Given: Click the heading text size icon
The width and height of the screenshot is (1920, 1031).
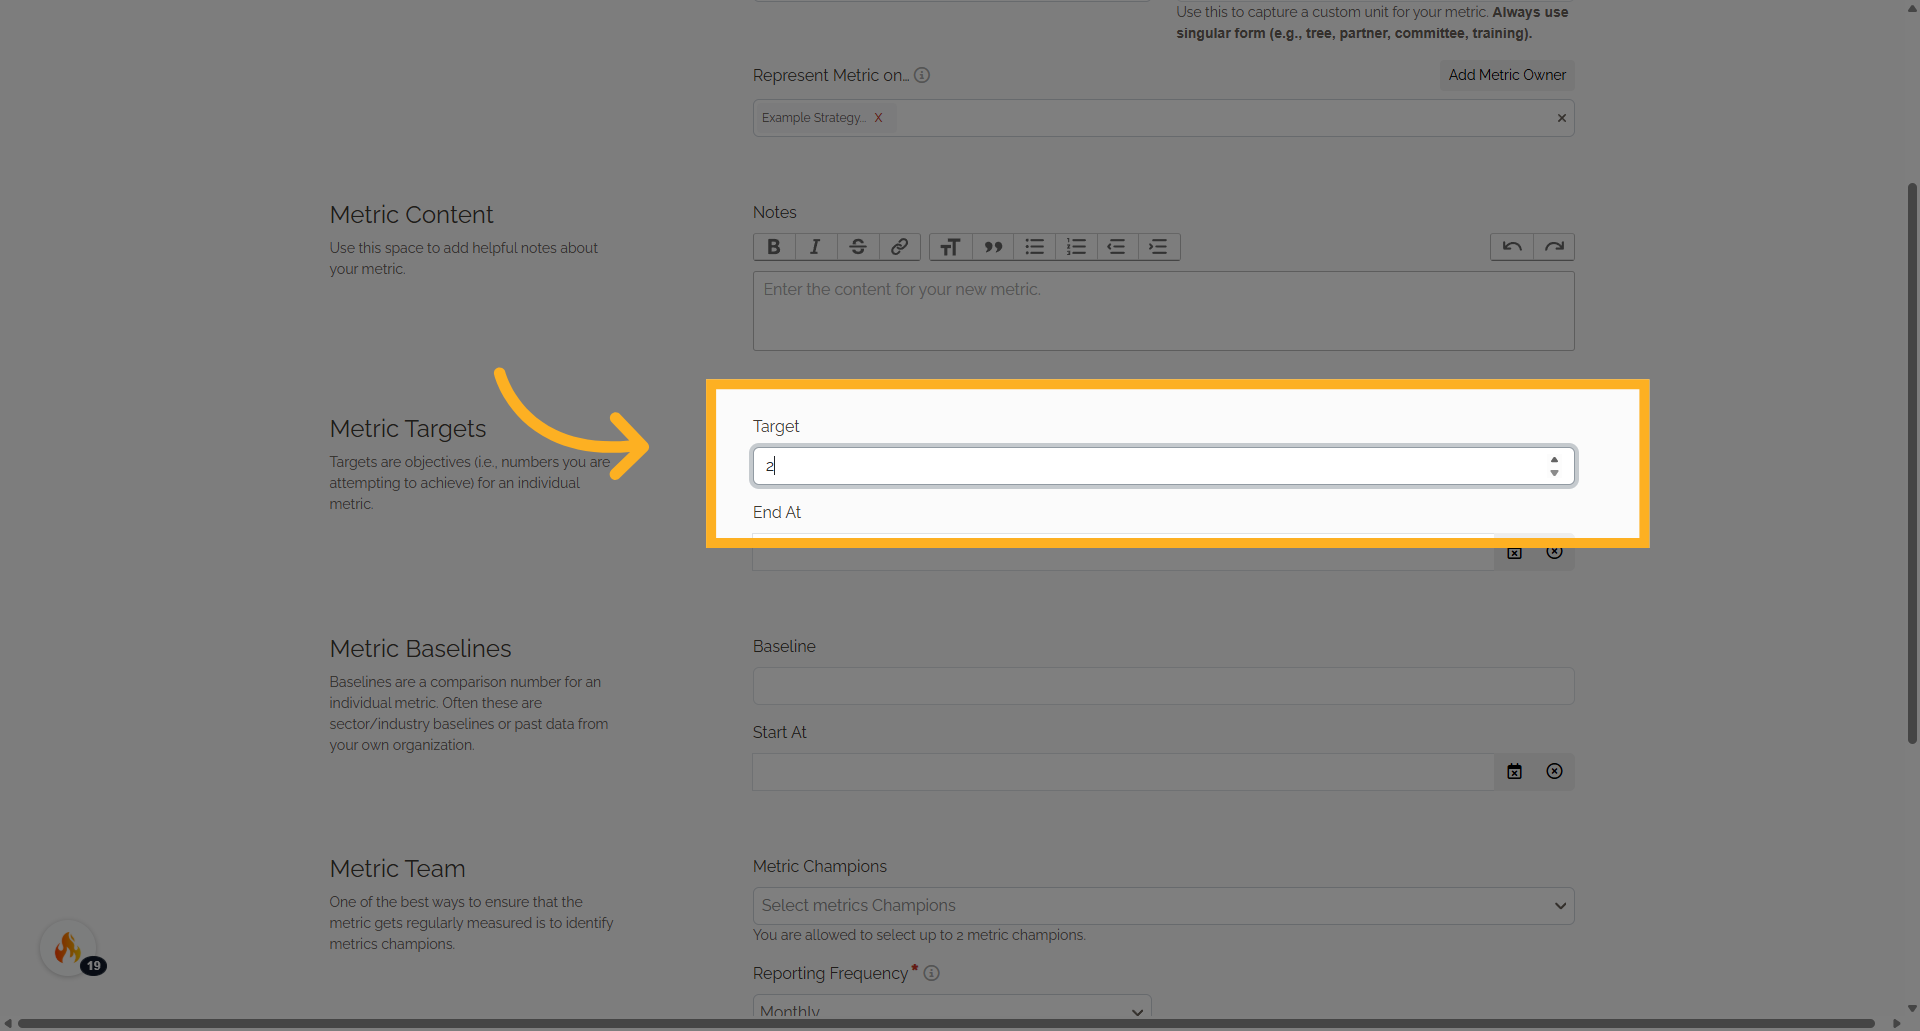Looking at the screenshot, I should (x=950, y=247).
